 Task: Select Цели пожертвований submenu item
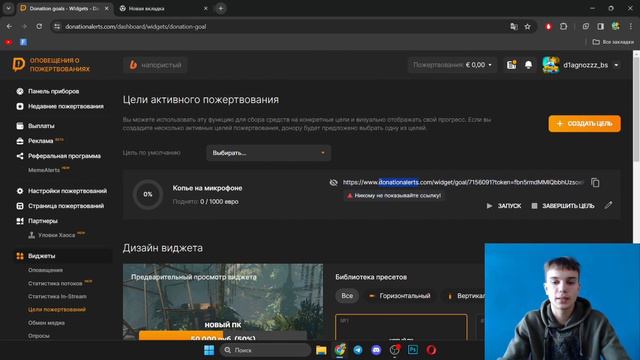57,309
